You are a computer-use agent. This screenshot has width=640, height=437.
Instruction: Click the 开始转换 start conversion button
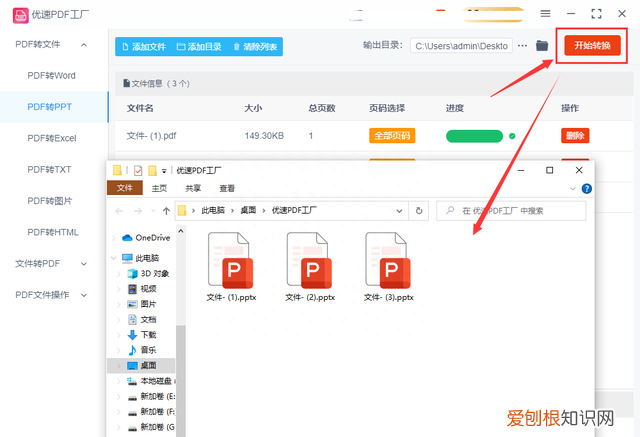(592, 45)
